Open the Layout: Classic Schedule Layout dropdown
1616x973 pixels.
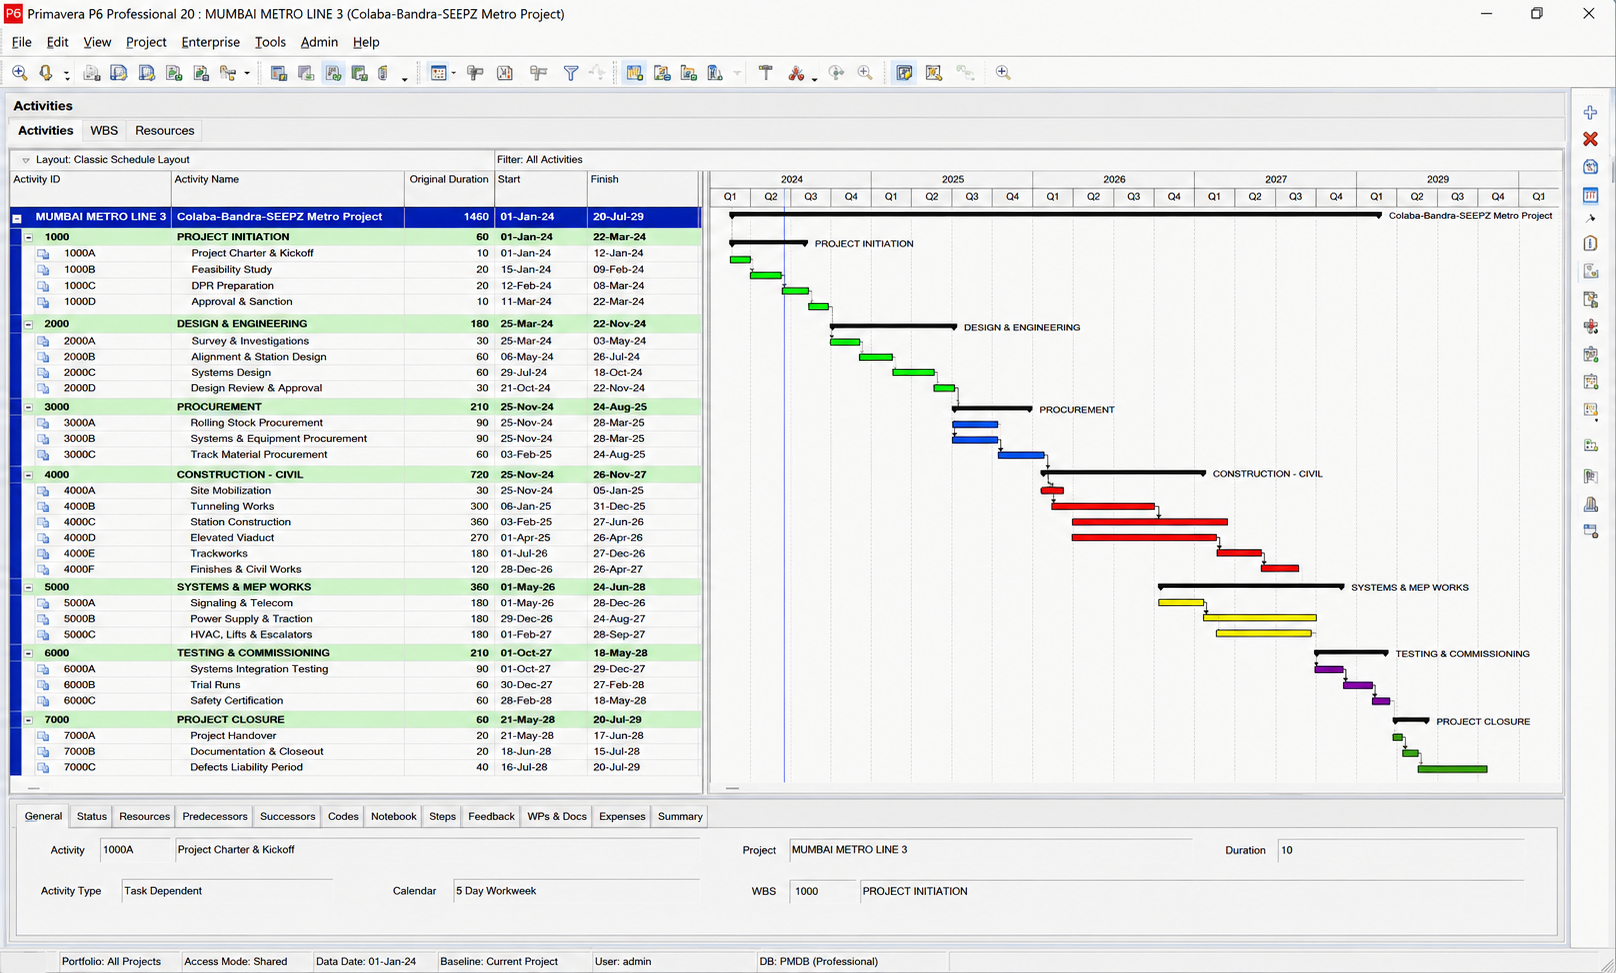pos(26,160)
